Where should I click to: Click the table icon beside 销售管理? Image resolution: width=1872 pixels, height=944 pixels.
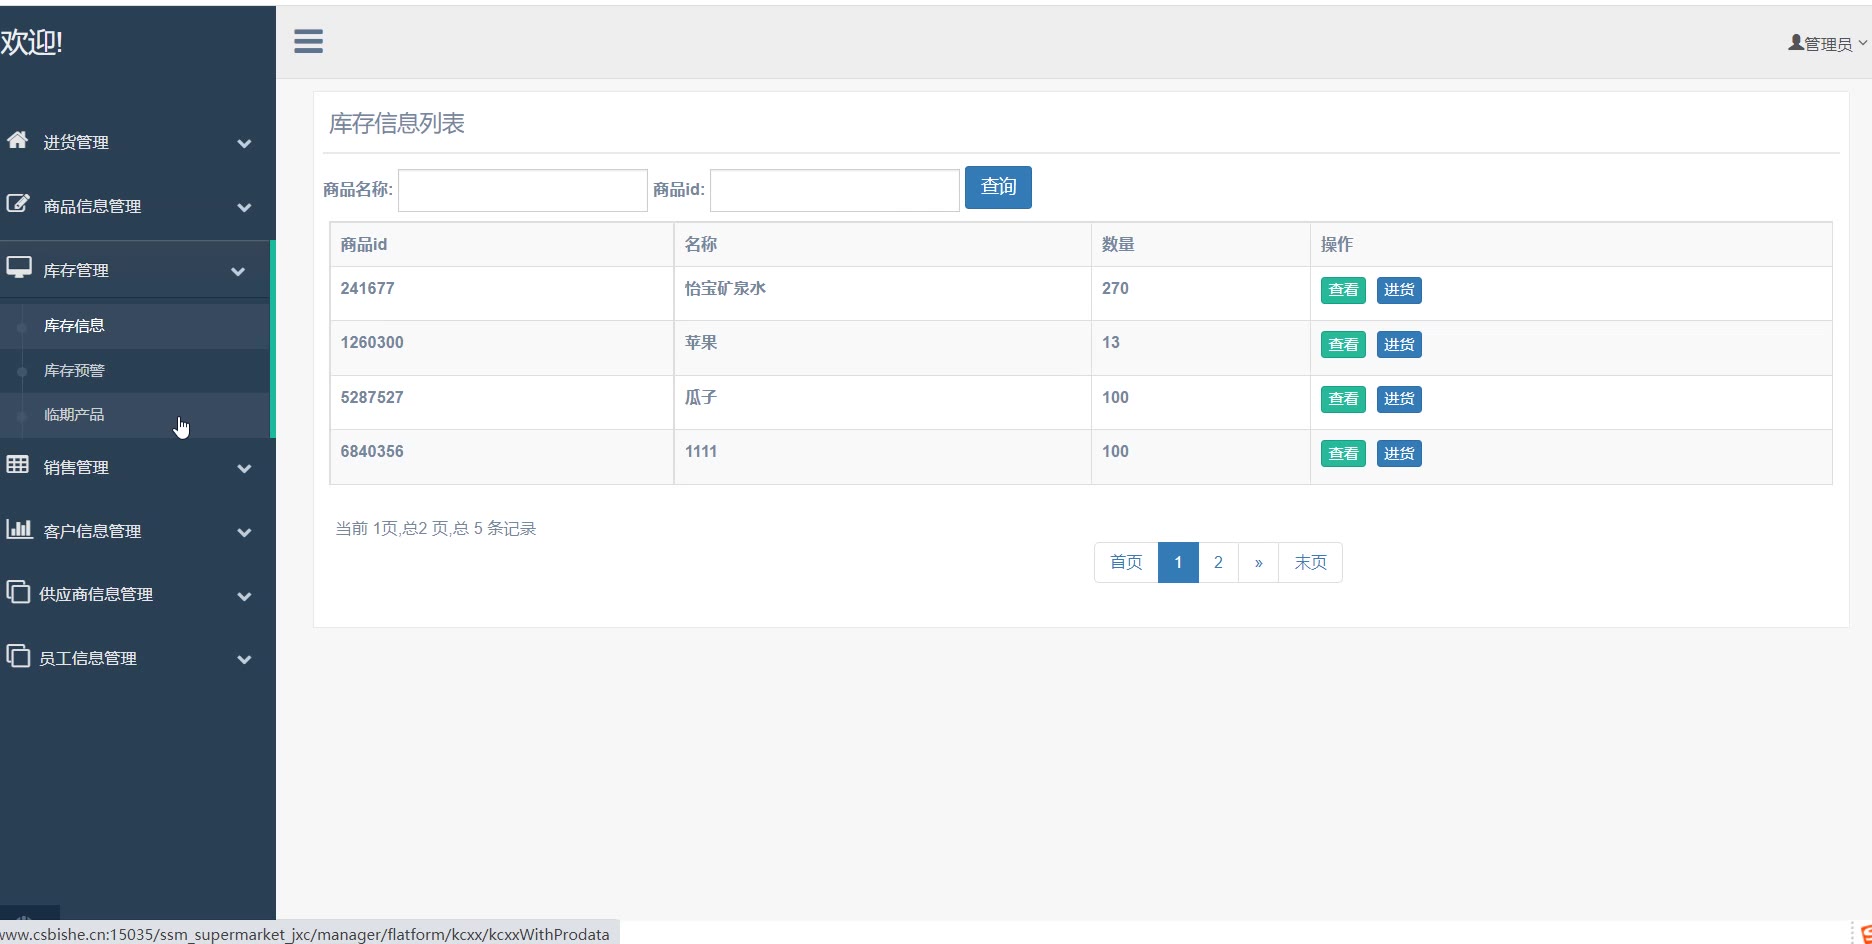(17, 464)
